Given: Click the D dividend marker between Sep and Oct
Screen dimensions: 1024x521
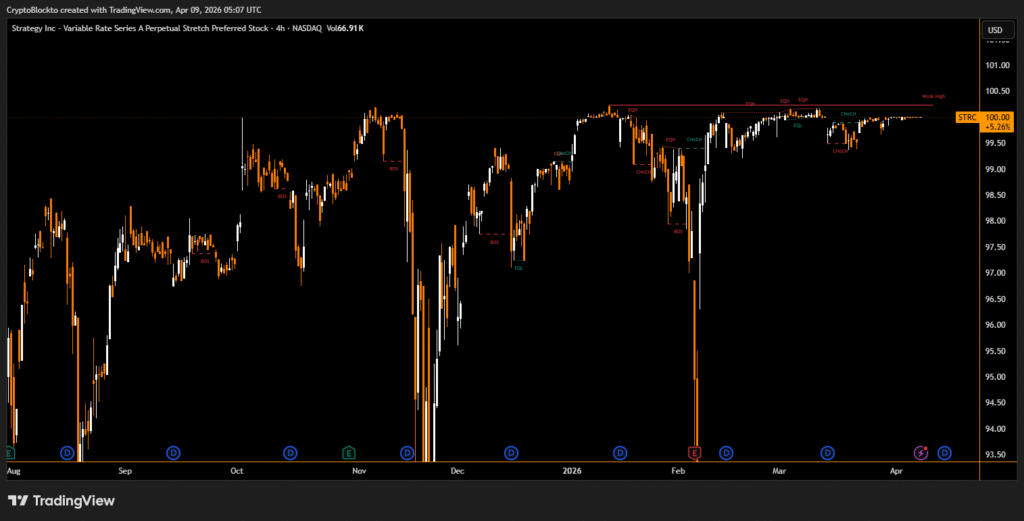Looking at the screenshot, I should [173, 453].
